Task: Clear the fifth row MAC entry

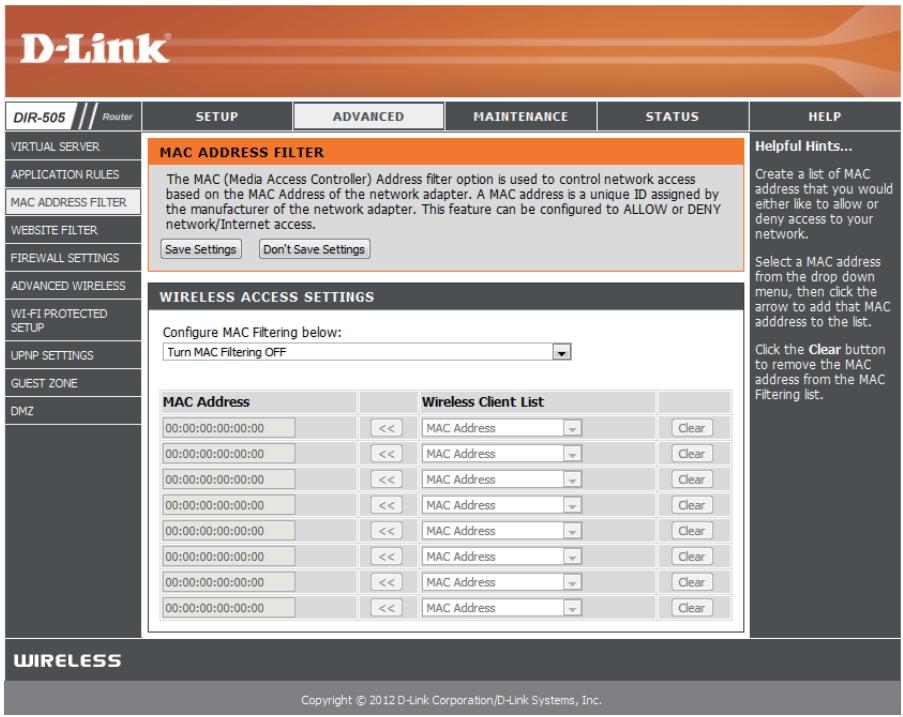Action: click(x=692, y=530)
